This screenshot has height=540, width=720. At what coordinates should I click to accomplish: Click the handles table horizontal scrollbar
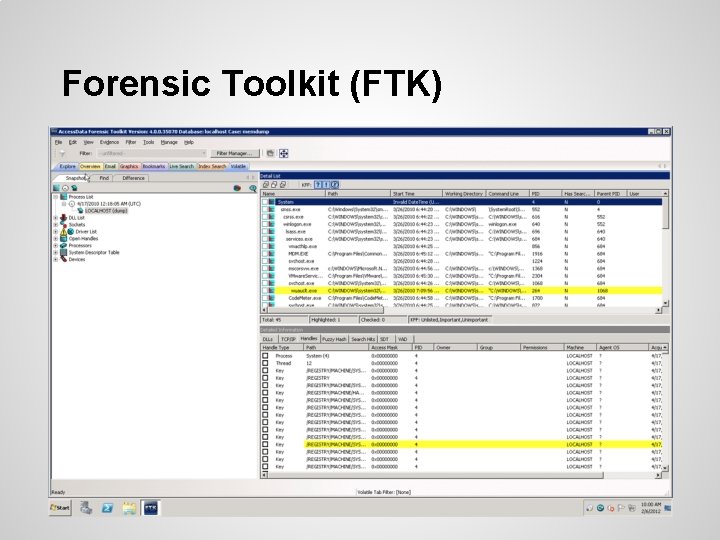click(461, 475)
